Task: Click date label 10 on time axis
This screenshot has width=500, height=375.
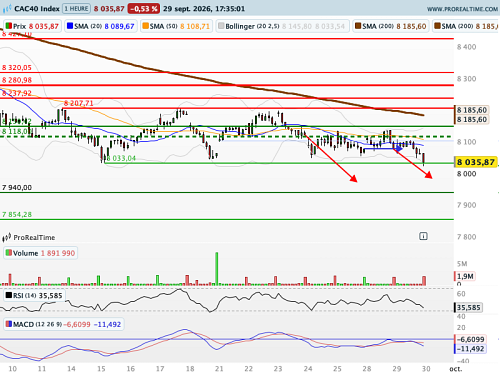Action: 12,369
